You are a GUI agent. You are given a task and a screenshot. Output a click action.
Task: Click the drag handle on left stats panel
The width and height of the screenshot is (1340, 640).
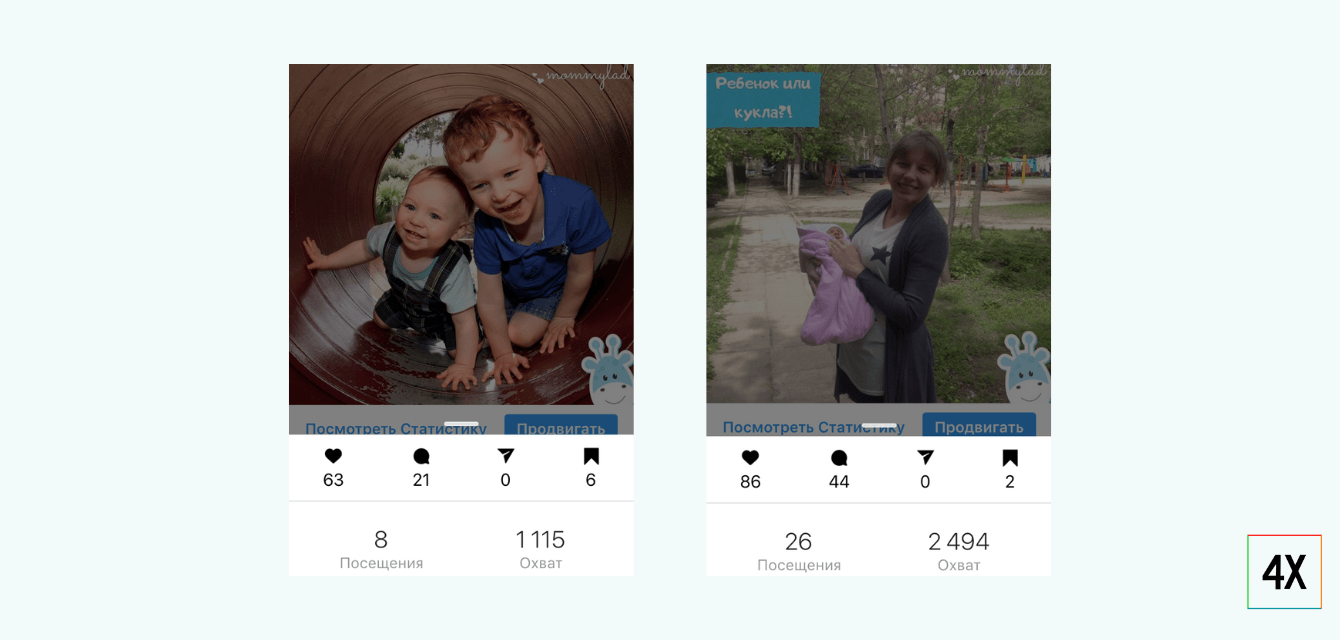pos(461,425)
